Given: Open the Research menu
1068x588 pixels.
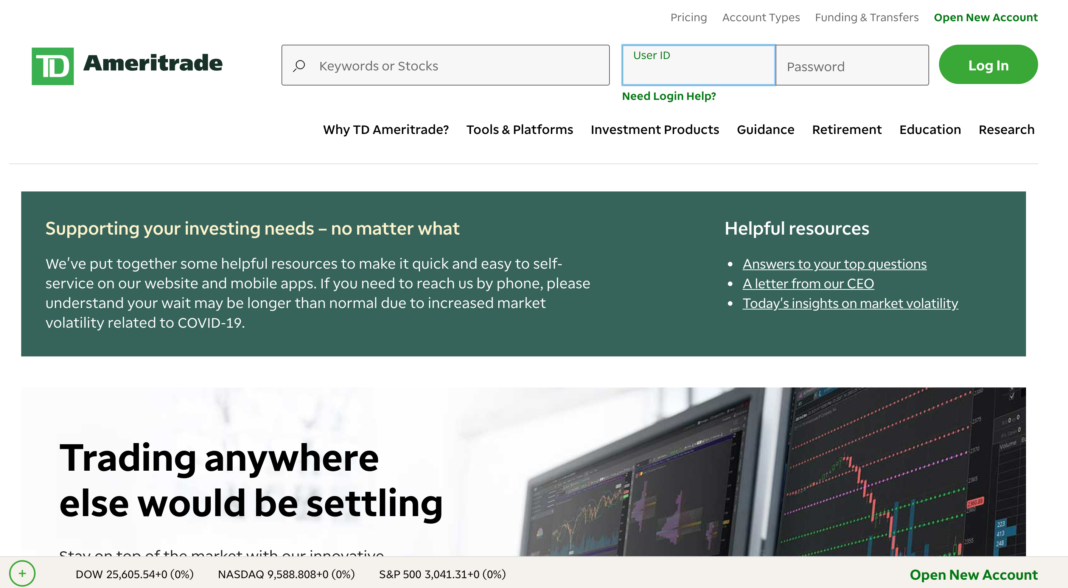Looking at the screenshot, I should click(x=1006, y=129).
